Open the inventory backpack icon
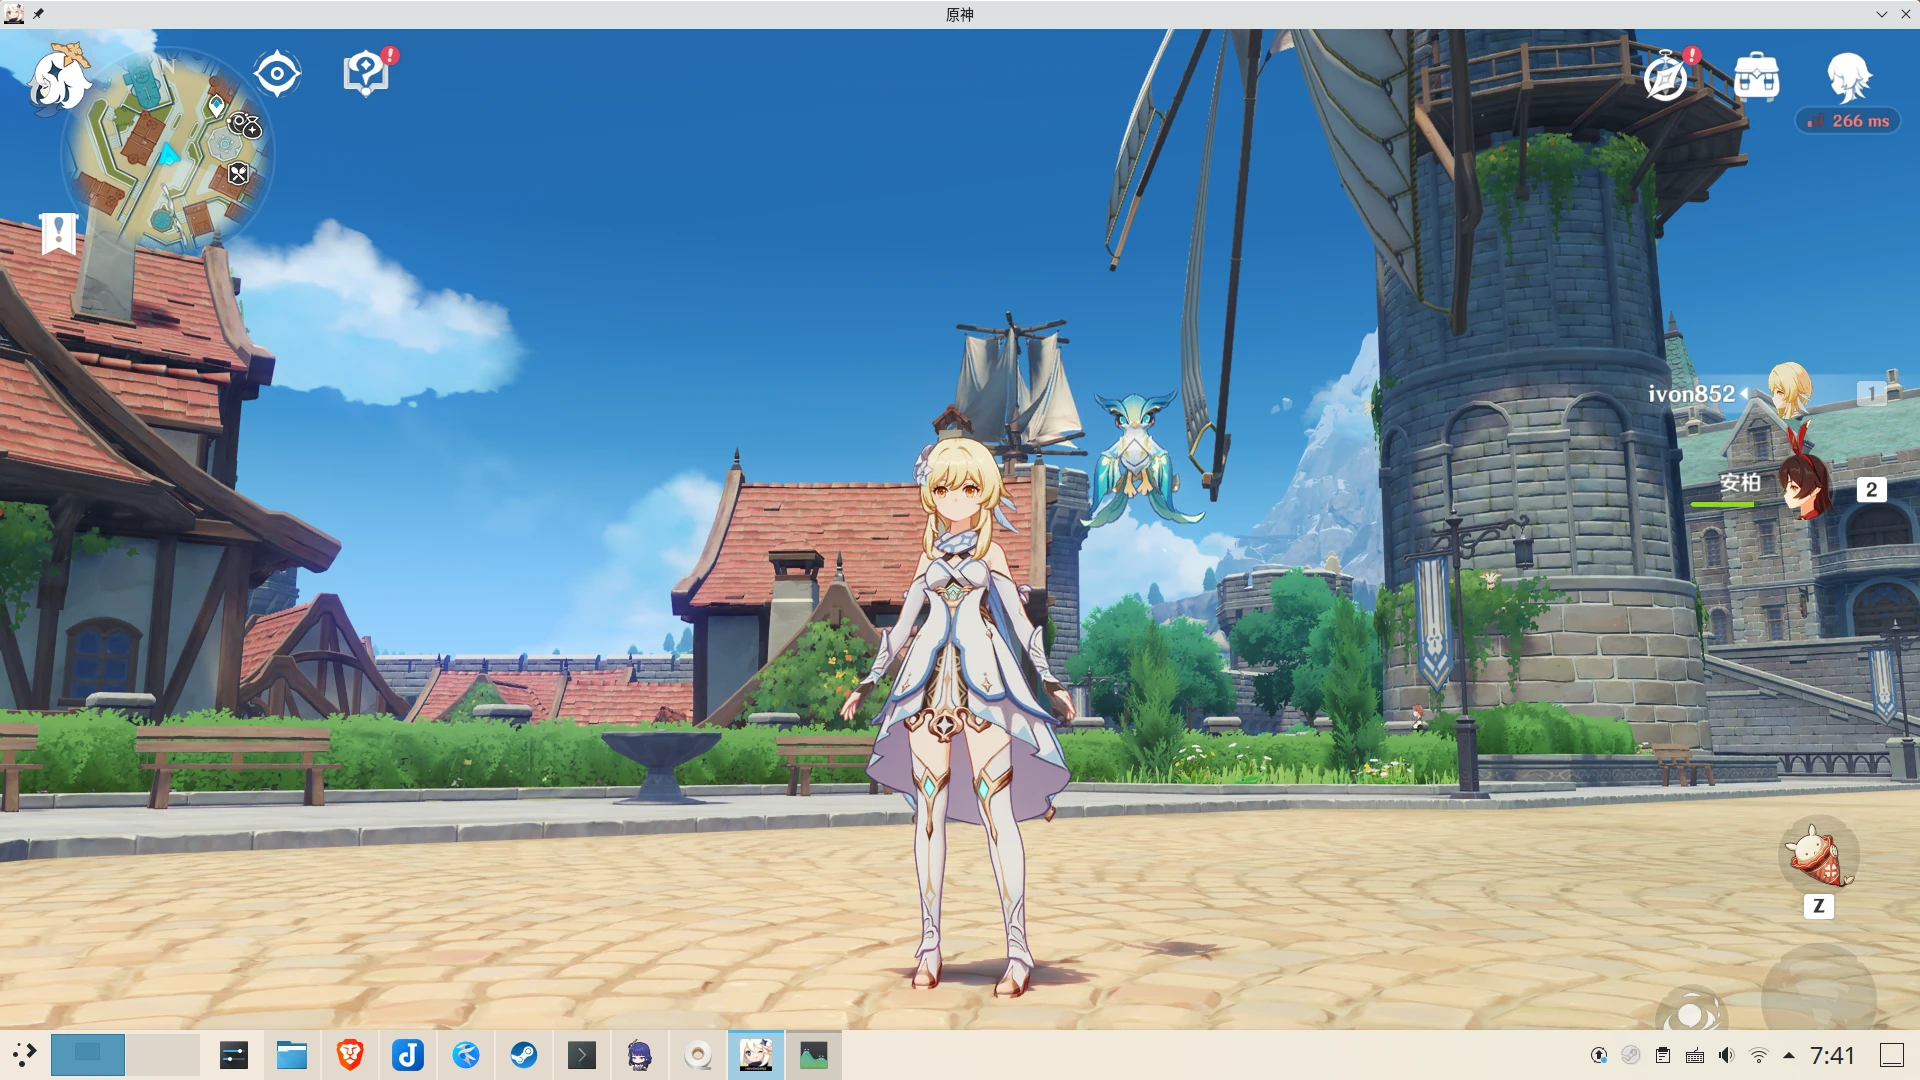 [x=1756, y=76]
